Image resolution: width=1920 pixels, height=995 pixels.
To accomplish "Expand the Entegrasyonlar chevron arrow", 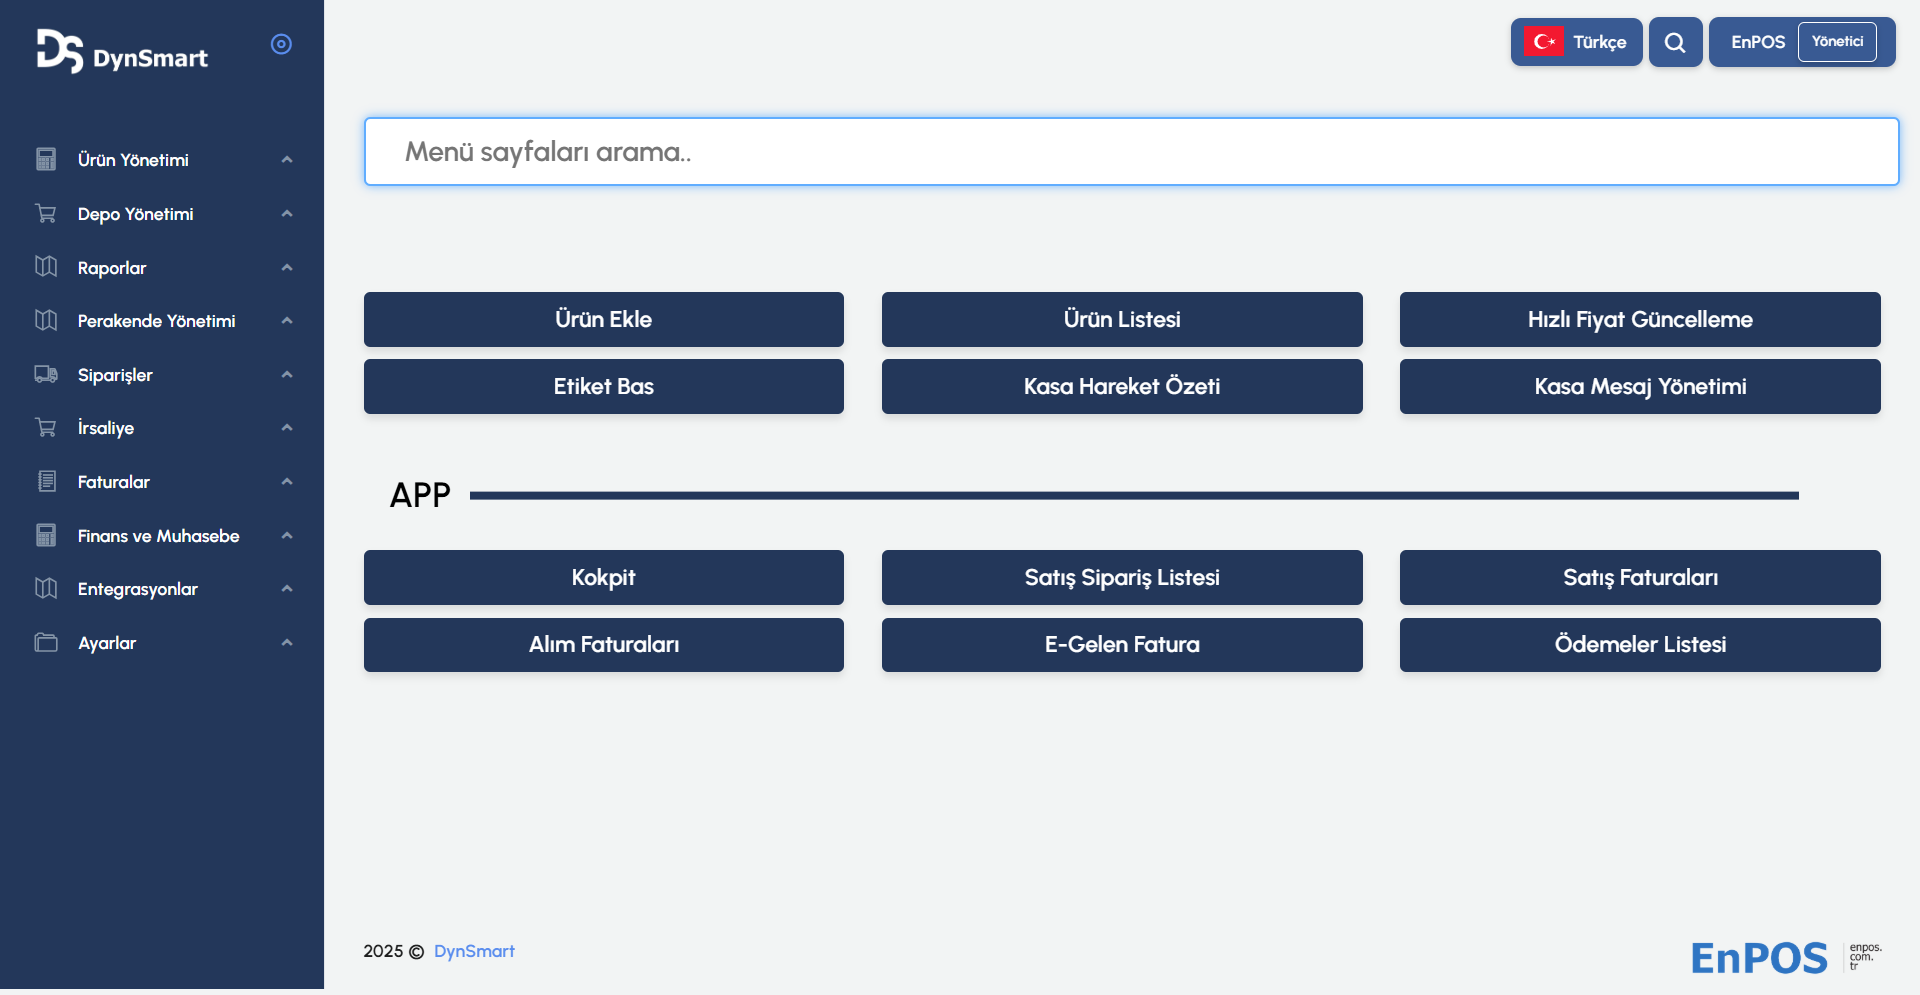I will click(287, 589).
